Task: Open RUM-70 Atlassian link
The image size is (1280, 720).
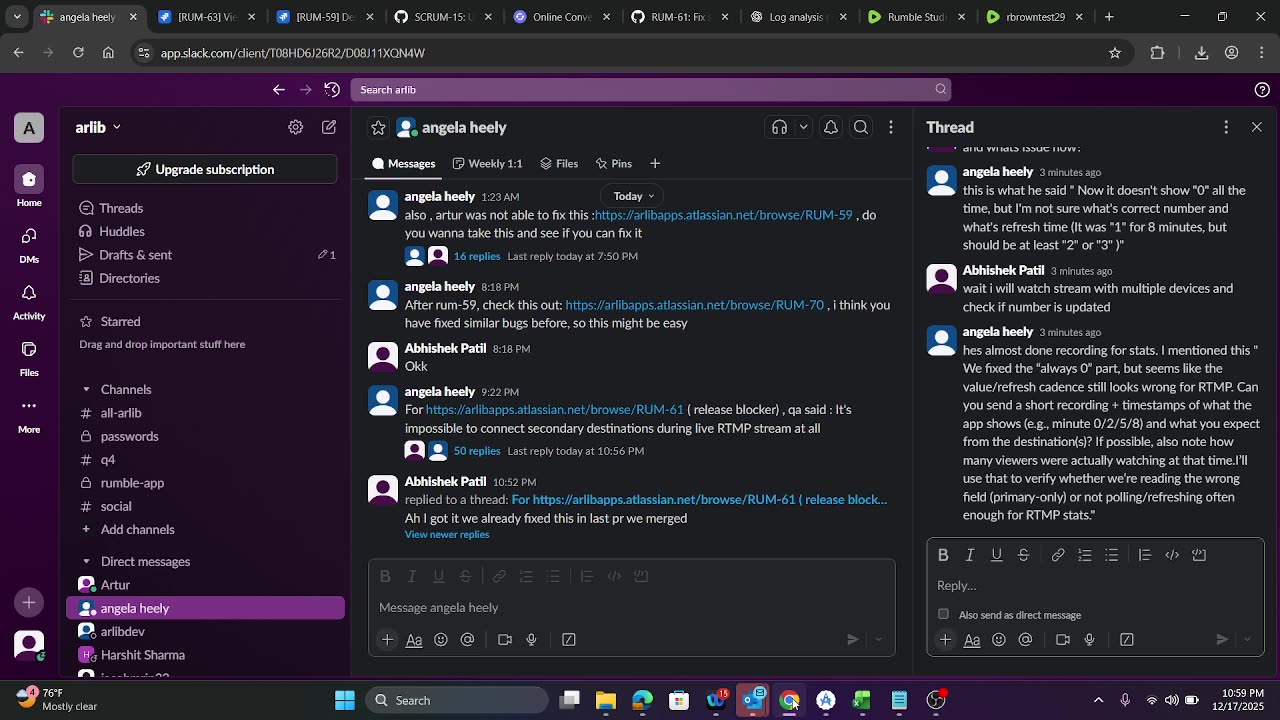Action: pos(695,305)
